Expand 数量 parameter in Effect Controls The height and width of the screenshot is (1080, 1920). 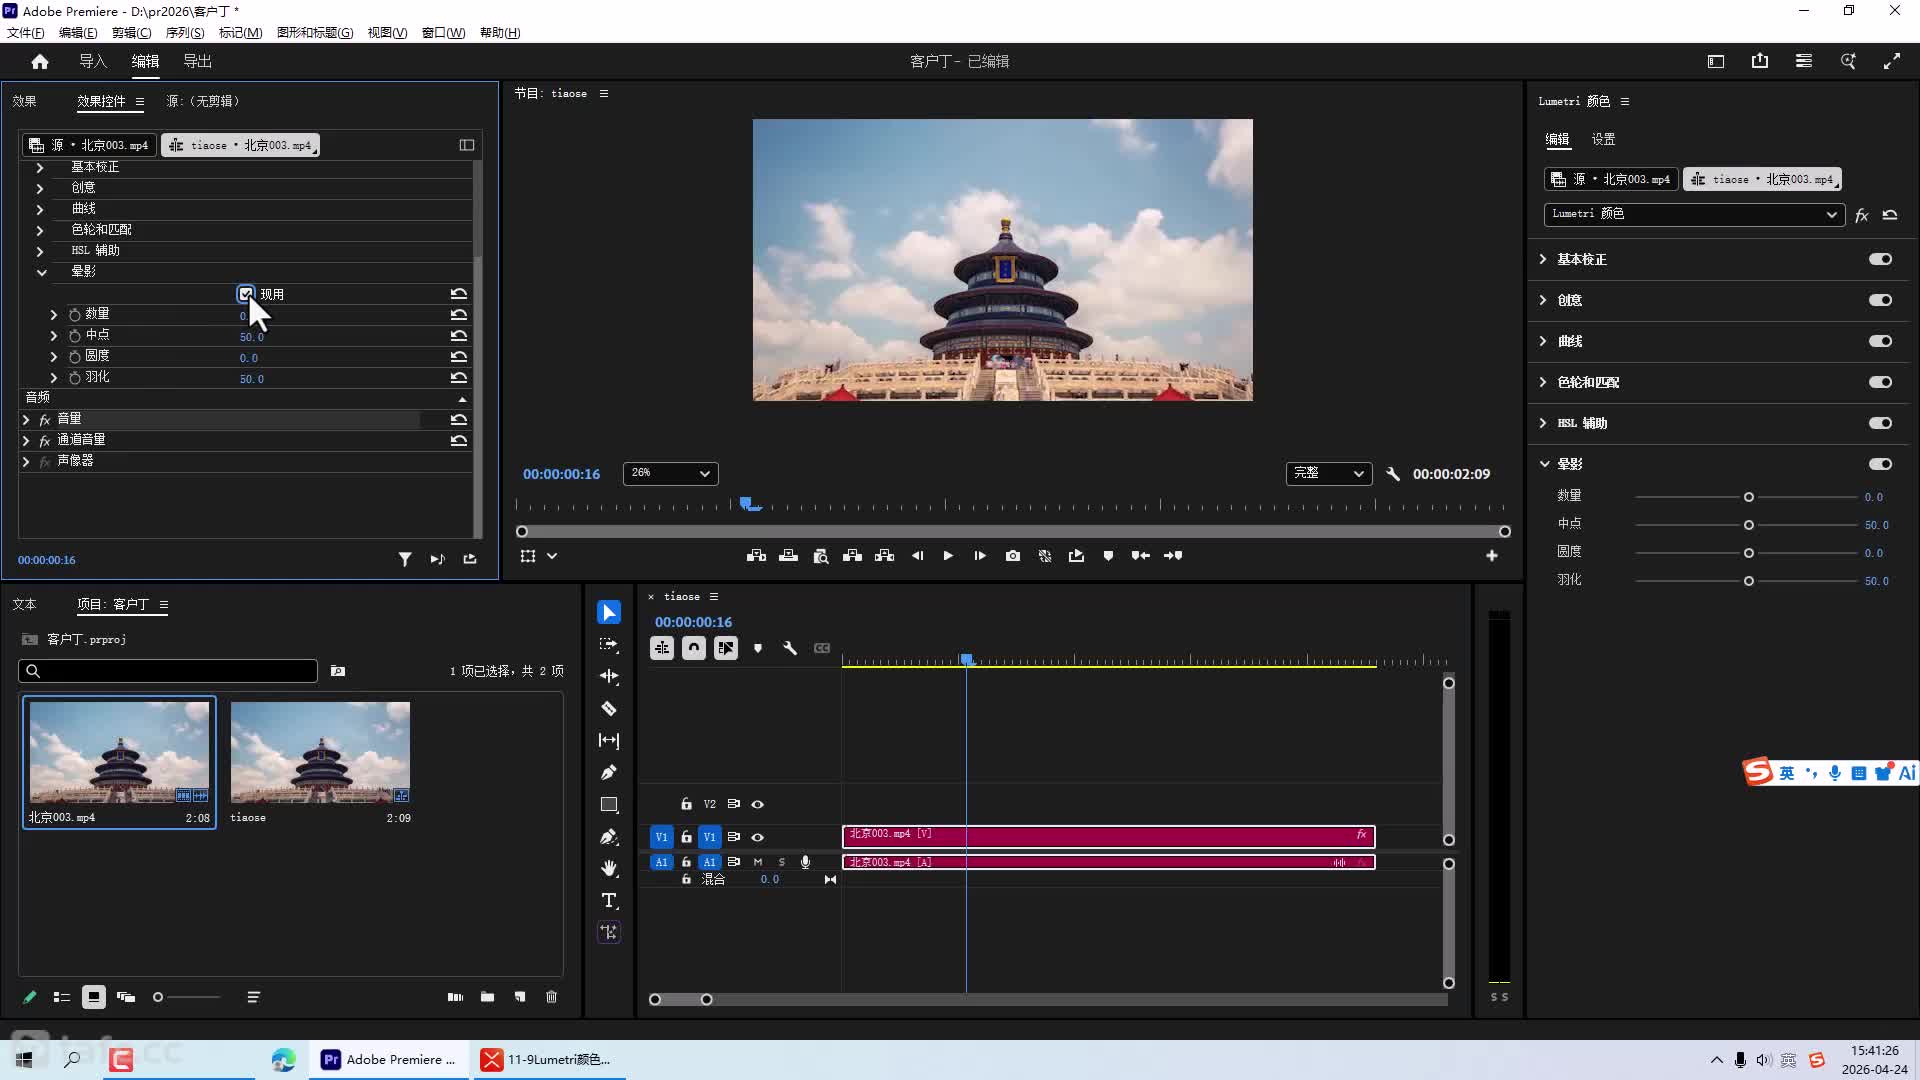point(54,314)
